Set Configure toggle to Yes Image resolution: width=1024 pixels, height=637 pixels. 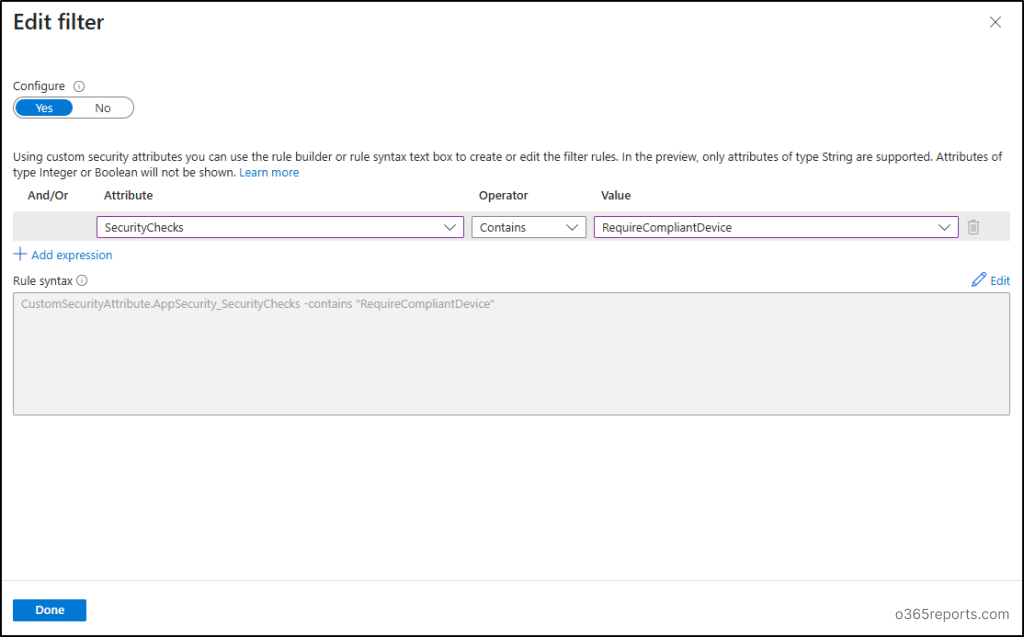pyautogui.click(x=44, y=108)
